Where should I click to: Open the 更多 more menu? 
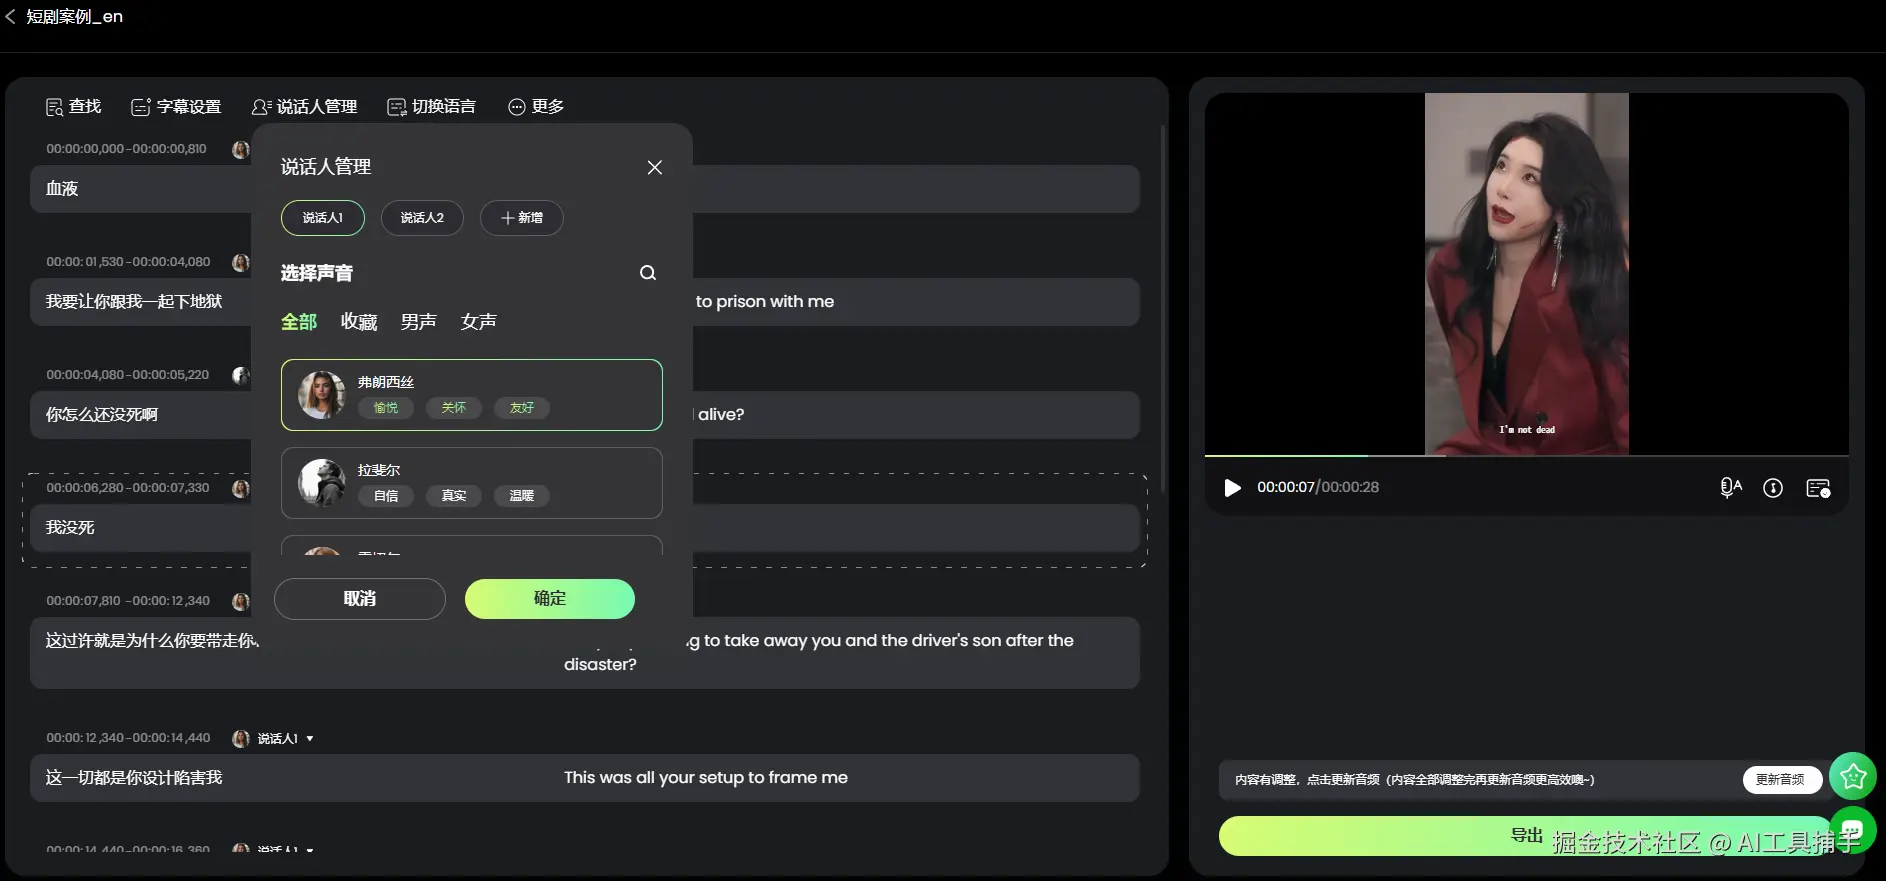click(x=536, y=106)
